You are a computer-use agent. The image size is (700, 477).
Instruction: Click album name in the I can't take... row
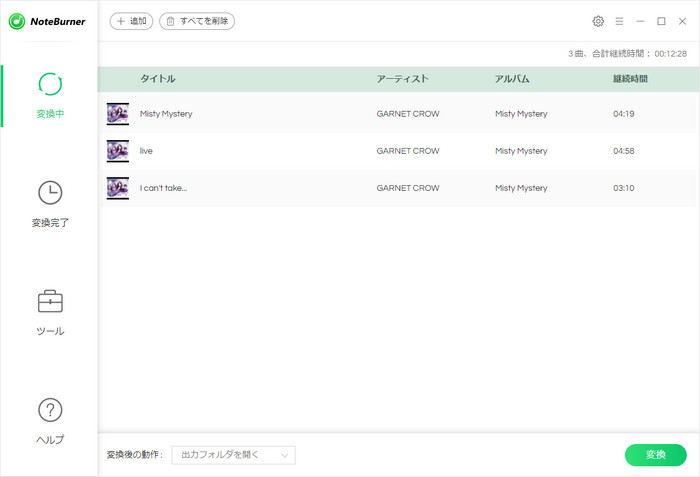click(x=521, y=188)
